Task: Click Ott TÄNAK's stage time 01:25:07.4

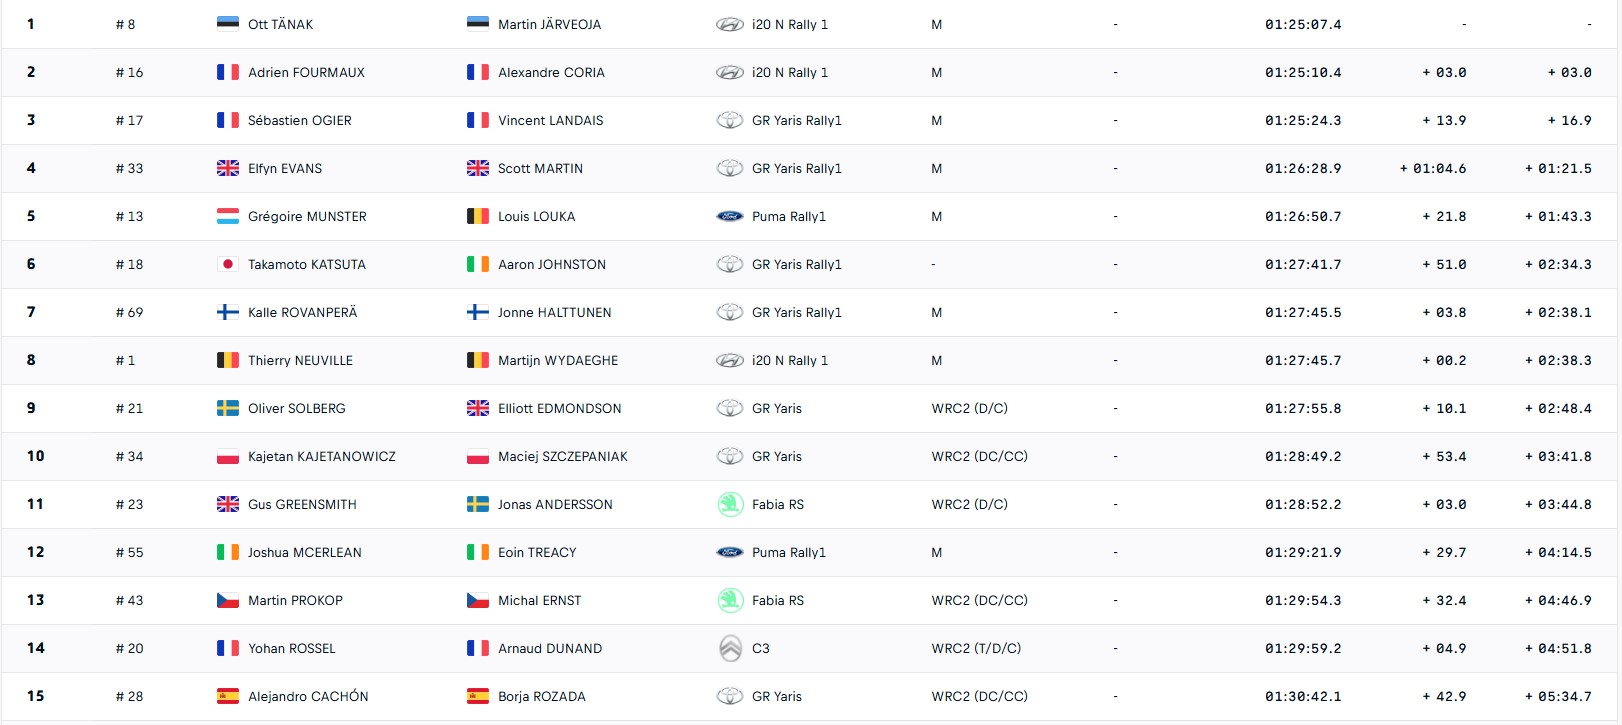Action: click(x=1303, y=24)
